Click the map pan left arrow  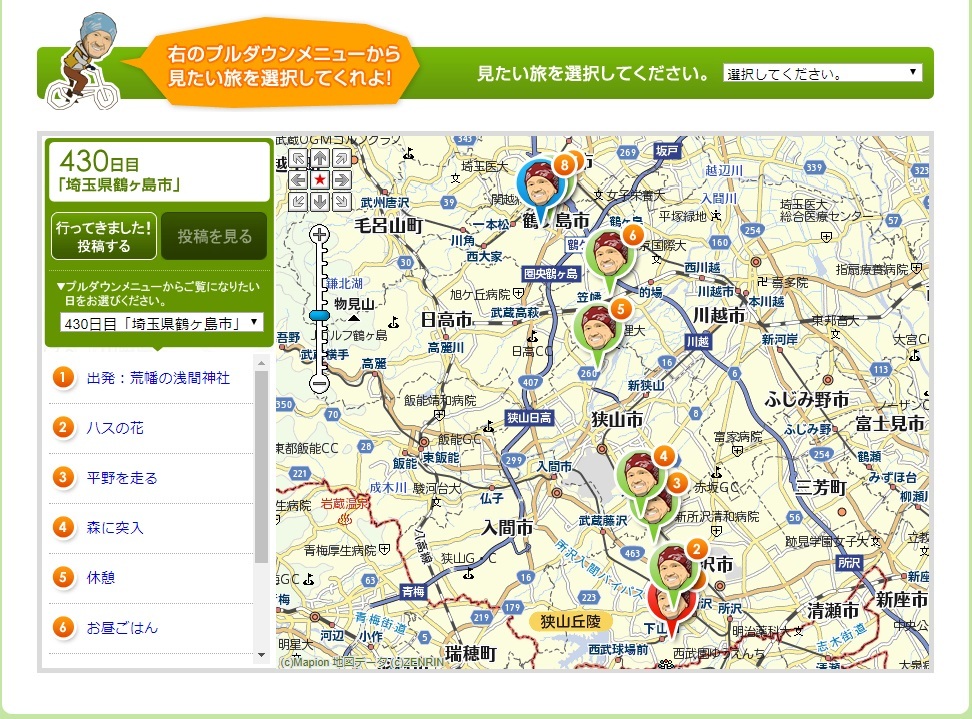click(x=298, y=180)
